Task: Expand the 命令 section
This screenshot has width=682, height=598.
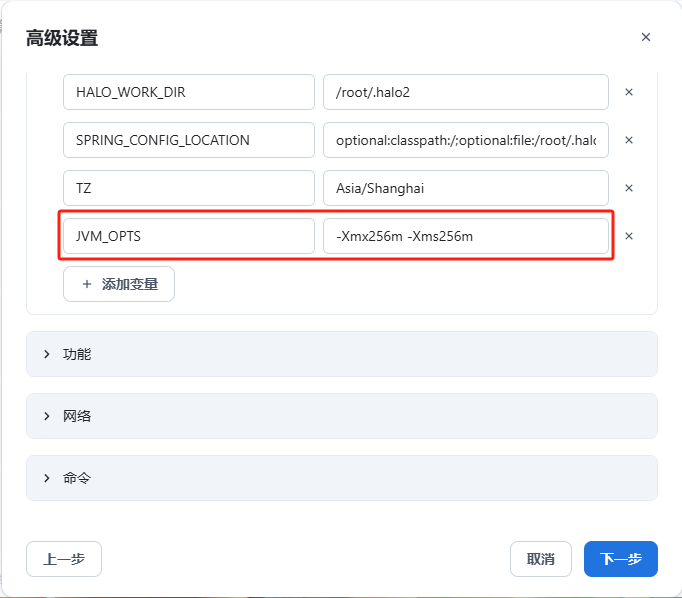Action: pos(342,478)
